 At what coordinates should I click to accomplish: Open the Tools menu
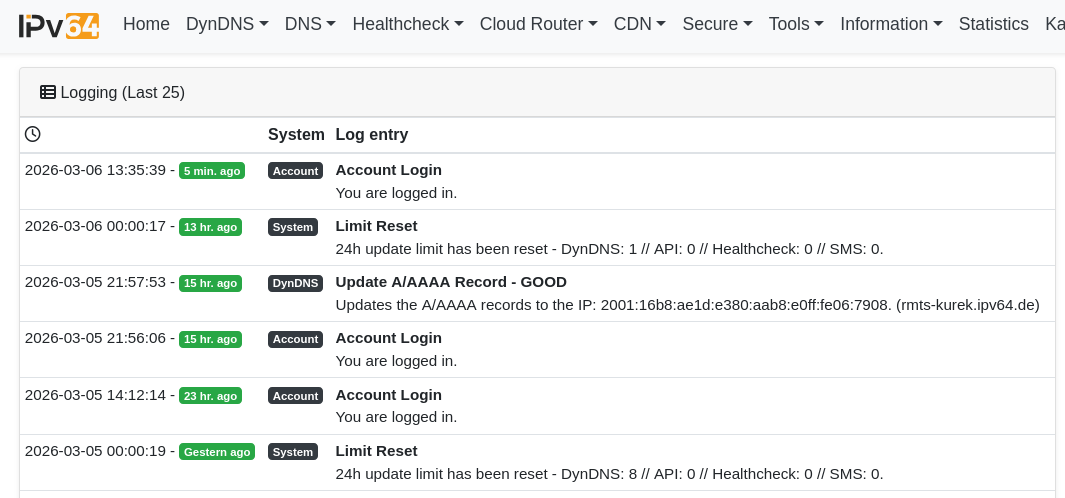(796, 24)
